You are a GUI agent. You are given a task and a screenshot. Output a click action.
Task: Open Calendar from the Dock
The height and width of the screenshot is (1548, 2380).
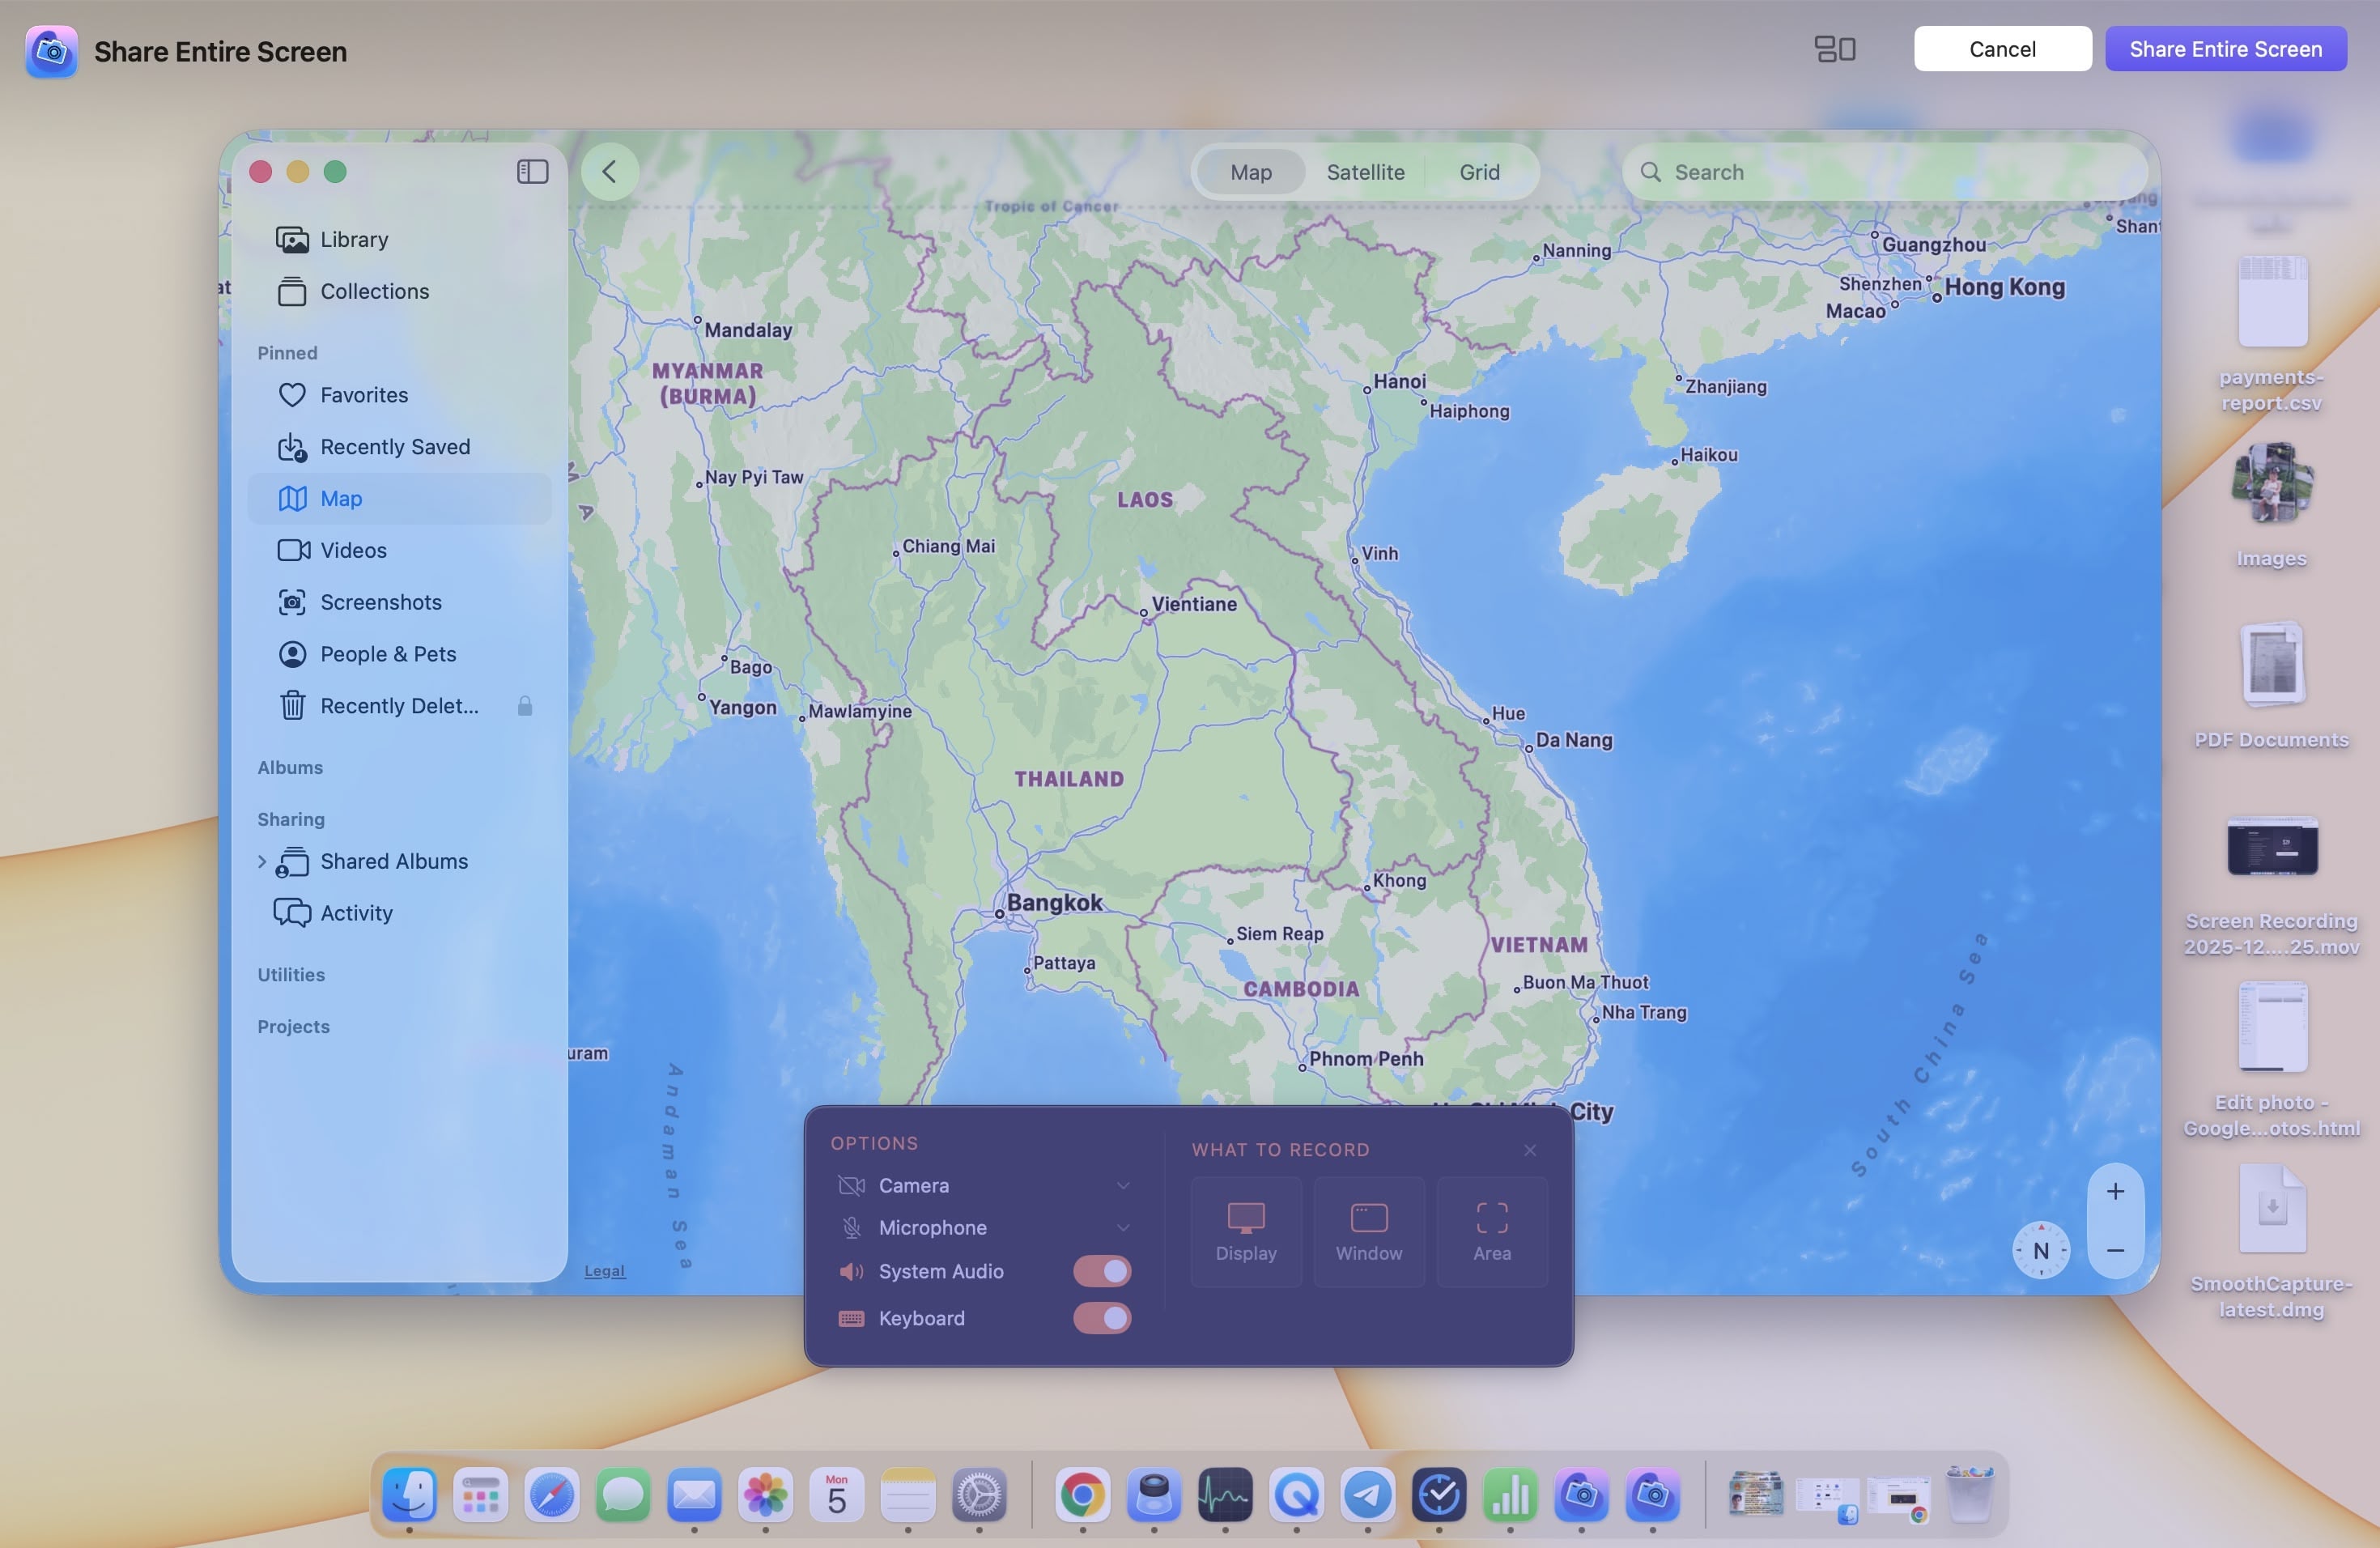(836, 1495)
